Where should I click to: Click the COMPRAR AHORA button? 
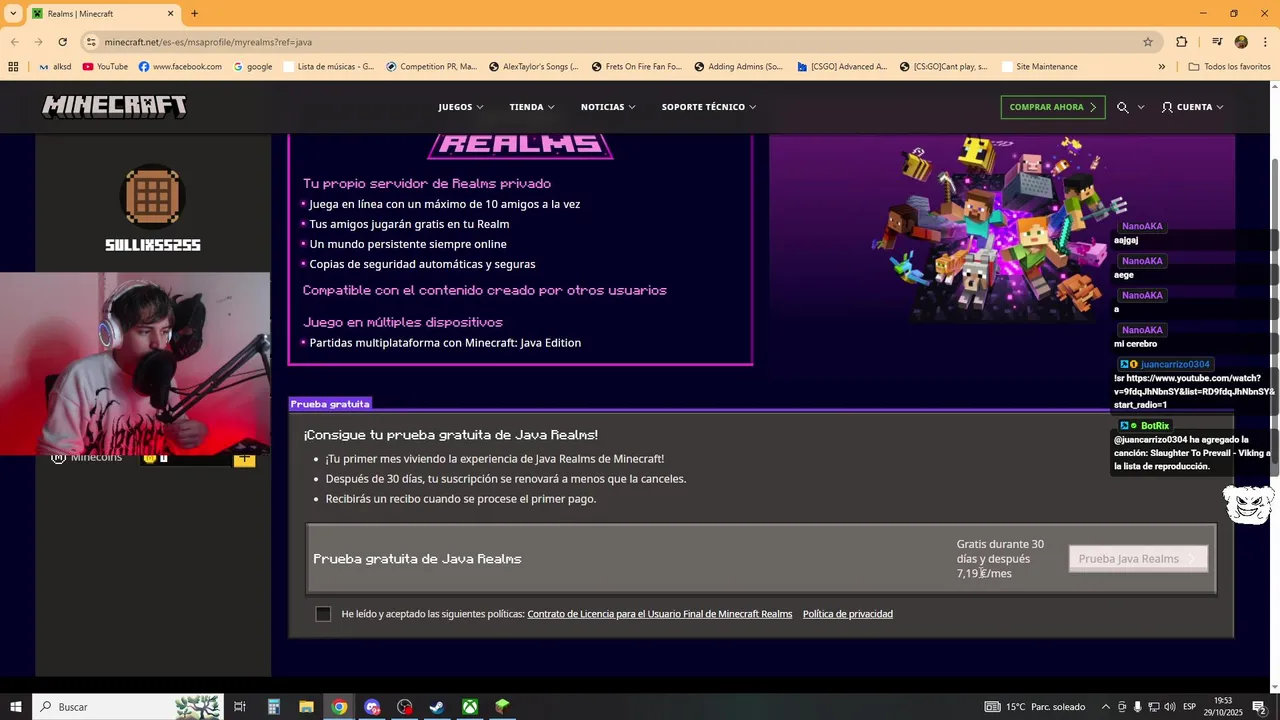pyautogui.click(x=1053, y=107)
